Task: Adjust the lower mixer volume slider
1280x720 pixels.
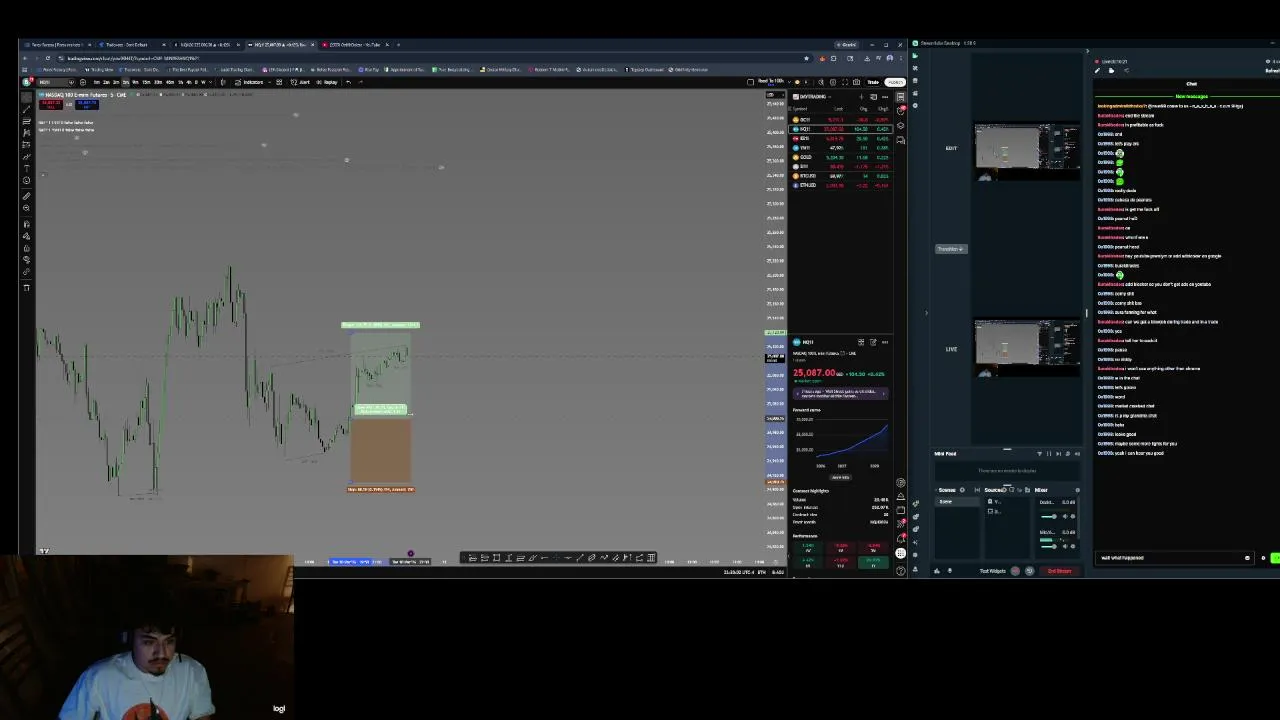Action: tap(1049, 545)
